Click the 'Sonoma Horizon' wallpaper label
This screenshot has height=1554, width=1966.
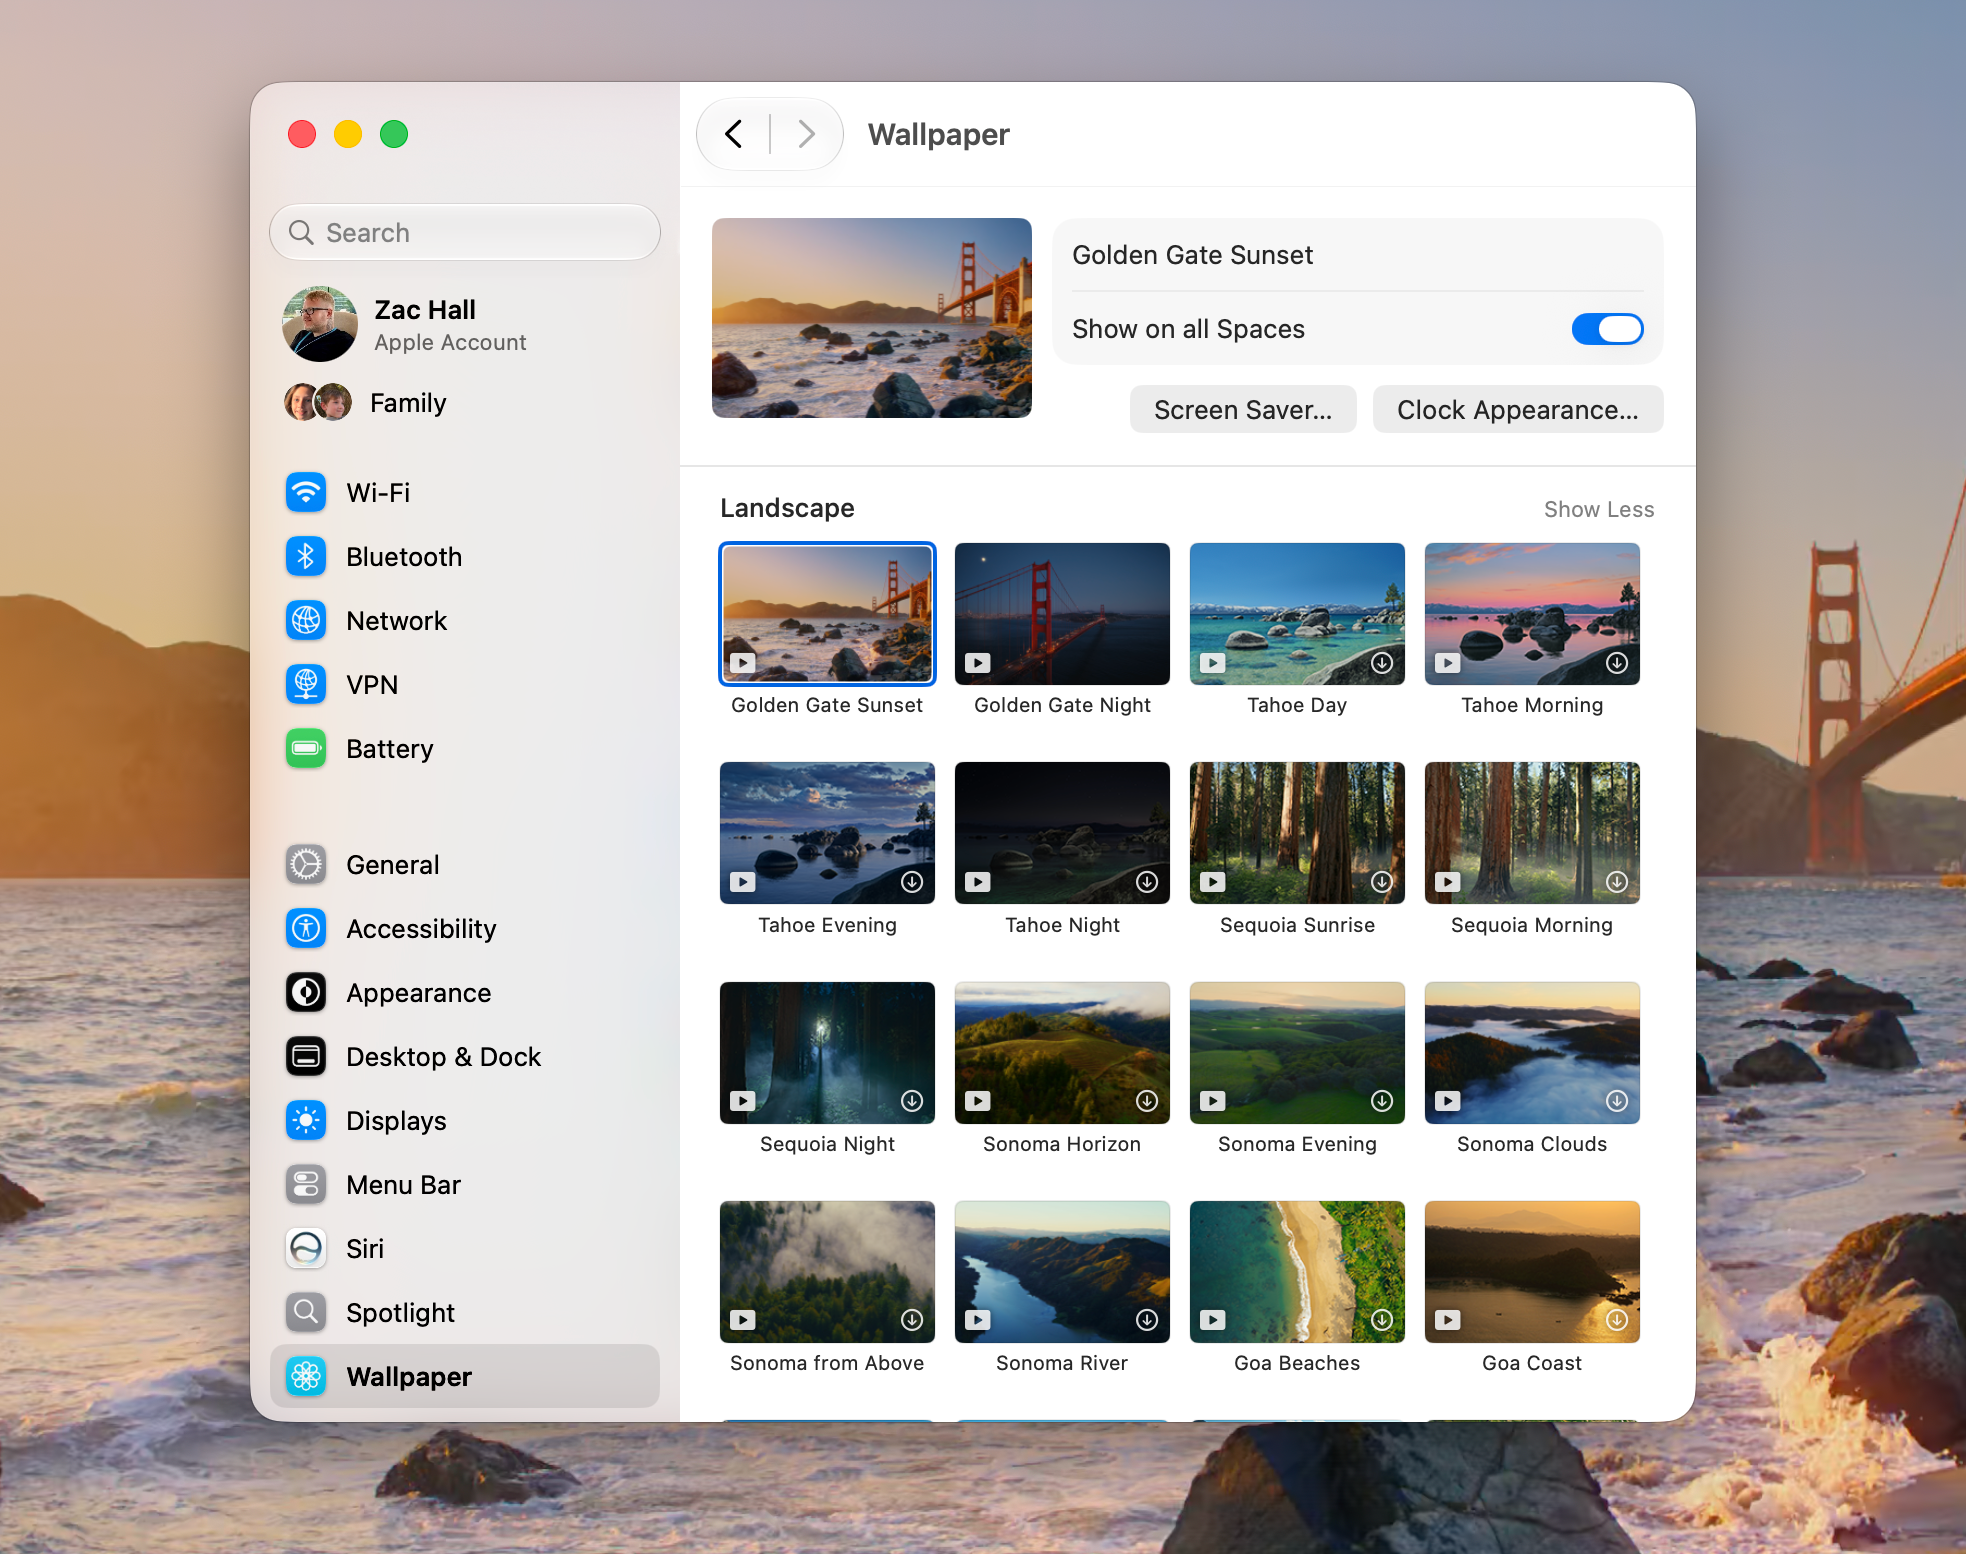[1062, 1144]
